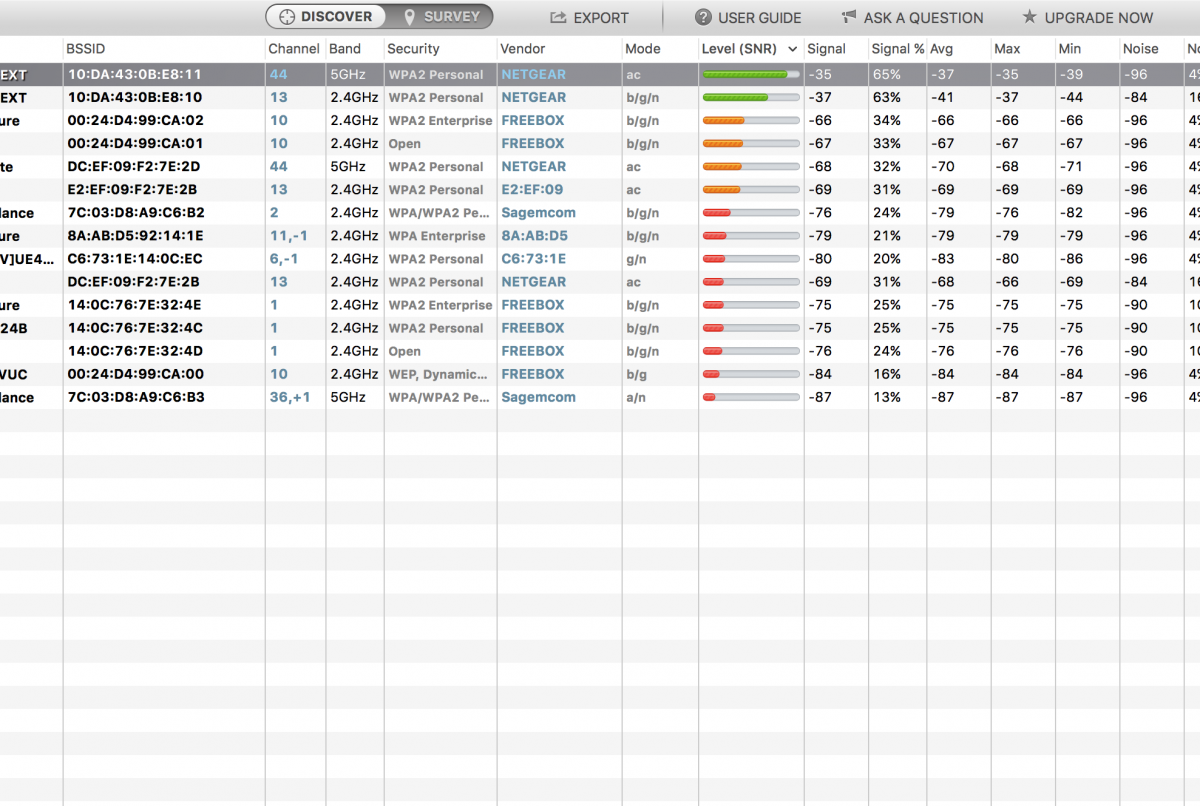
Task: Click the 21% signal percentage cell
Action: tap(886, 235)
